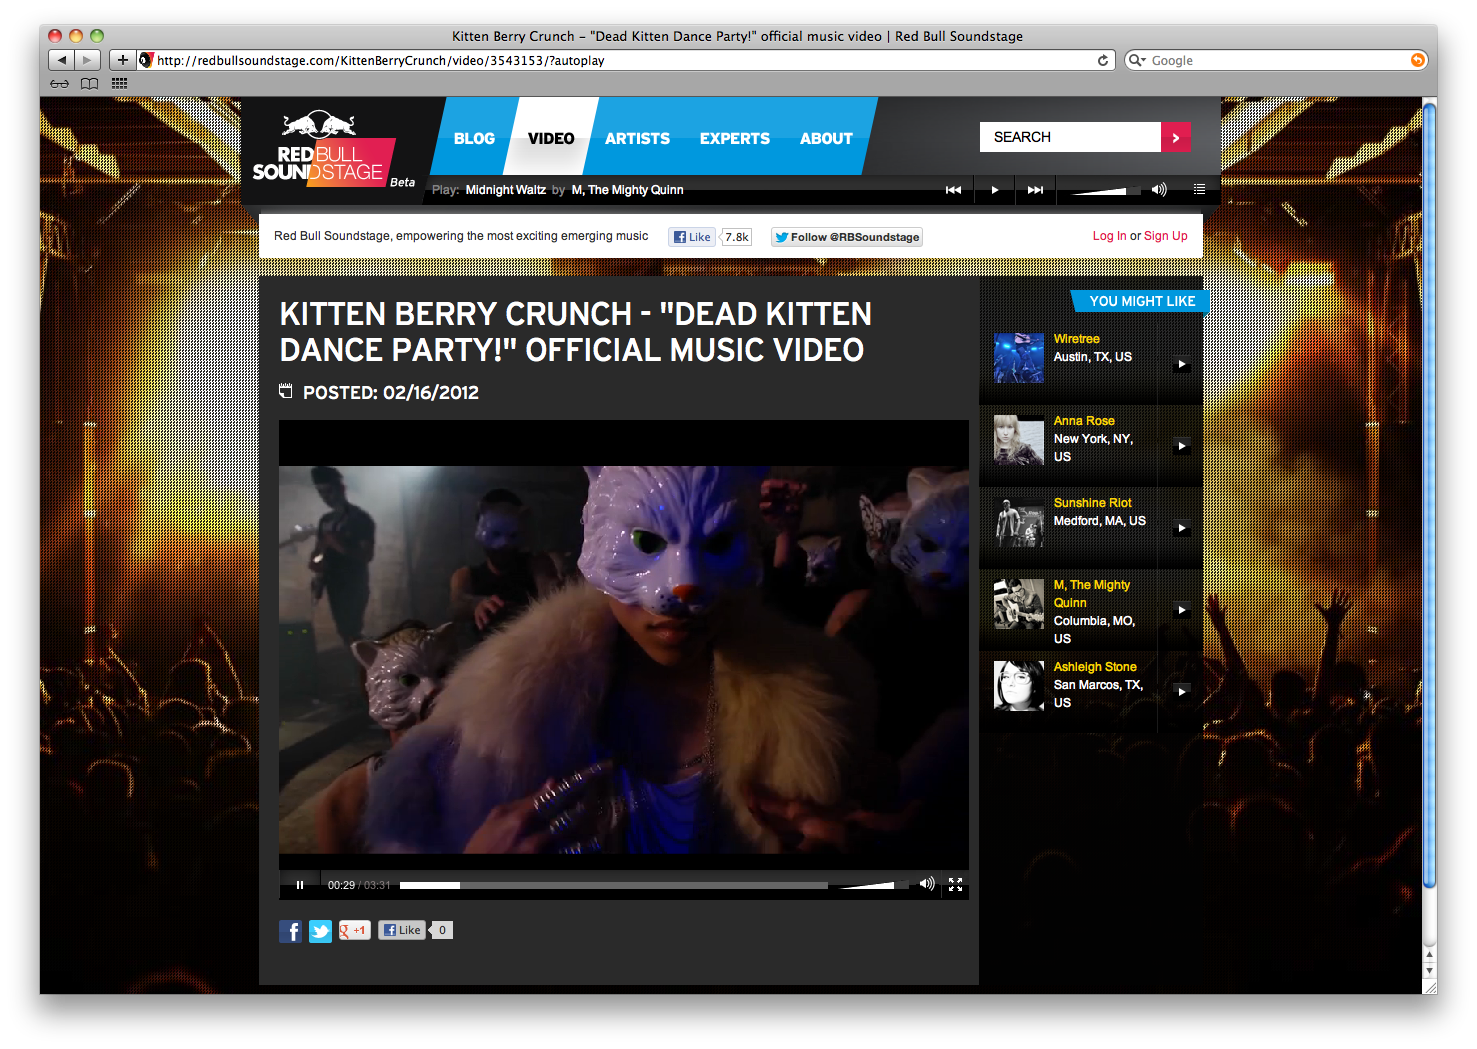Image resolution: width=1477 pixels, height=1049 pixels.
Task: Select the VIDEO tab
Action: (x=551, y=139)
